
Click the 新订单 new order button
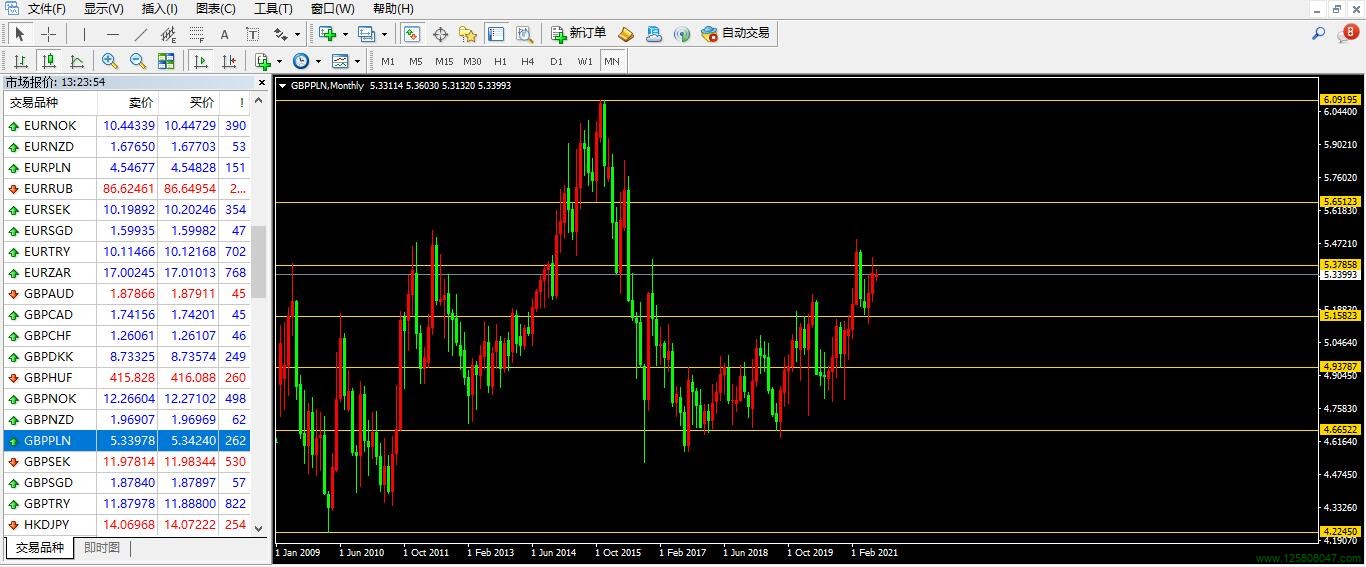579,34
